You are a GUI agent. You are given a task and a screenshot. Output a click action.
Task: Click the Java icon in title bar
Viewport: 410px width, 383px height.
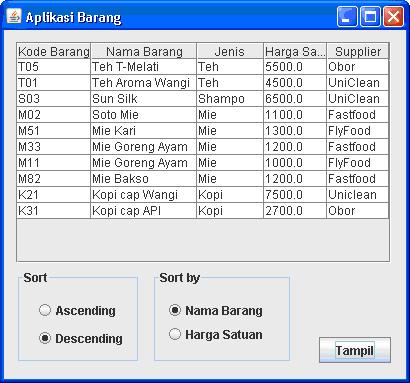pos(14,16)
